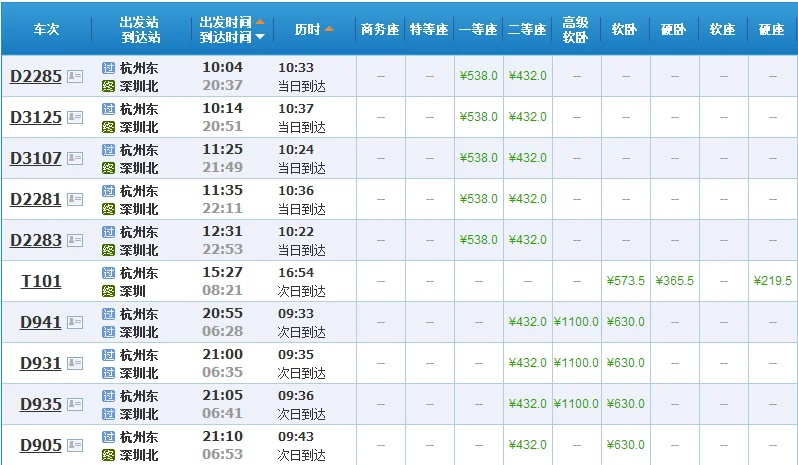798x465 pixels.
Task: Click the 高级软卧 column header
Action: pos(576,30)
